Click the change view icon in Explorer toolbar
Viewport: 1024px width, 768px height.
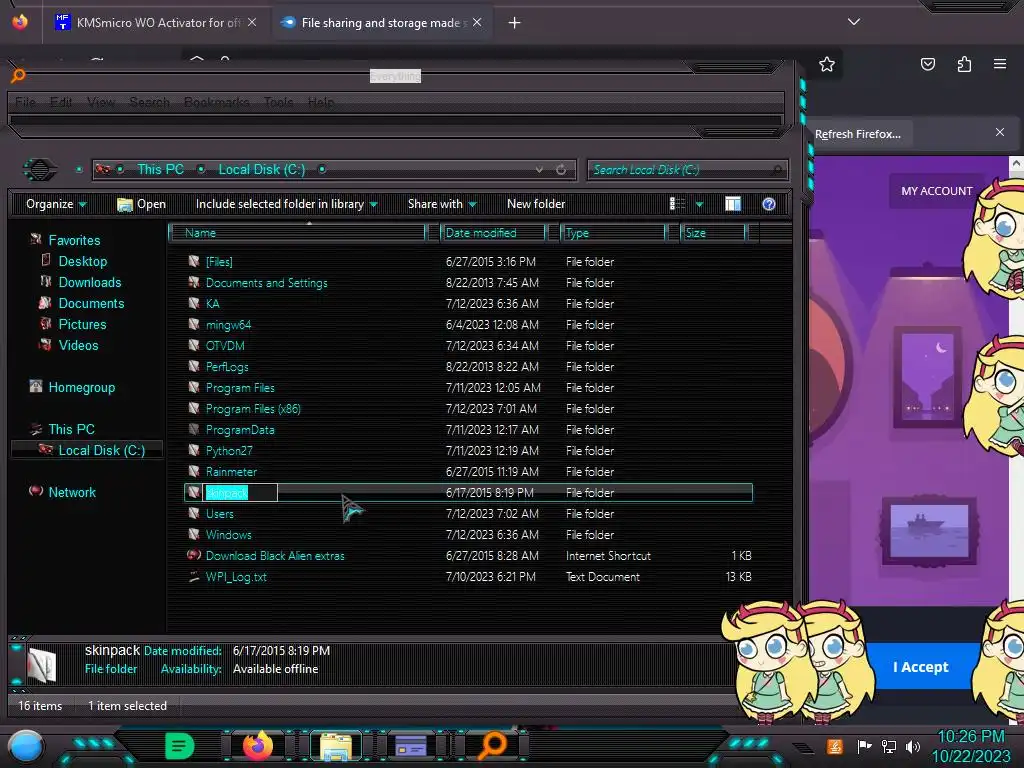(677, 204)
